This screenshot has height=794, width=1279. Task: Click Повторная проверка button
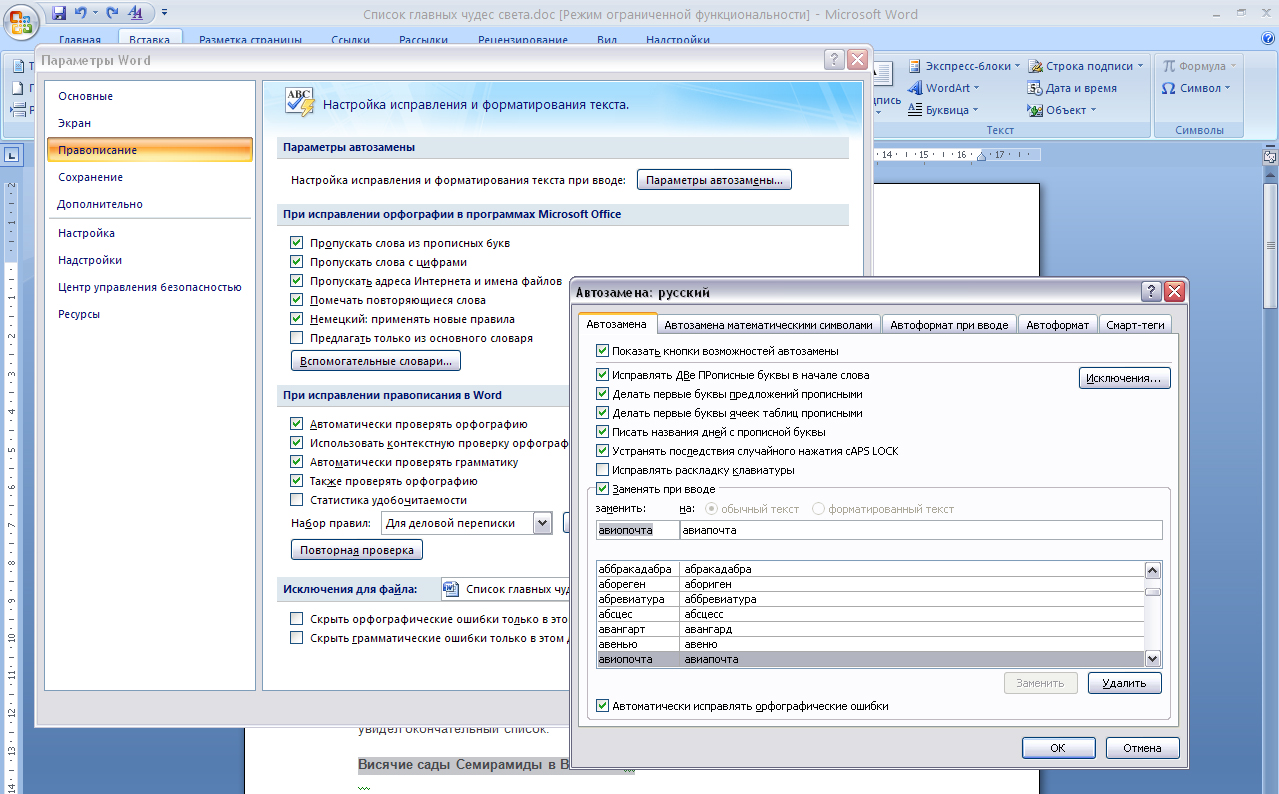tap(357, 550)
